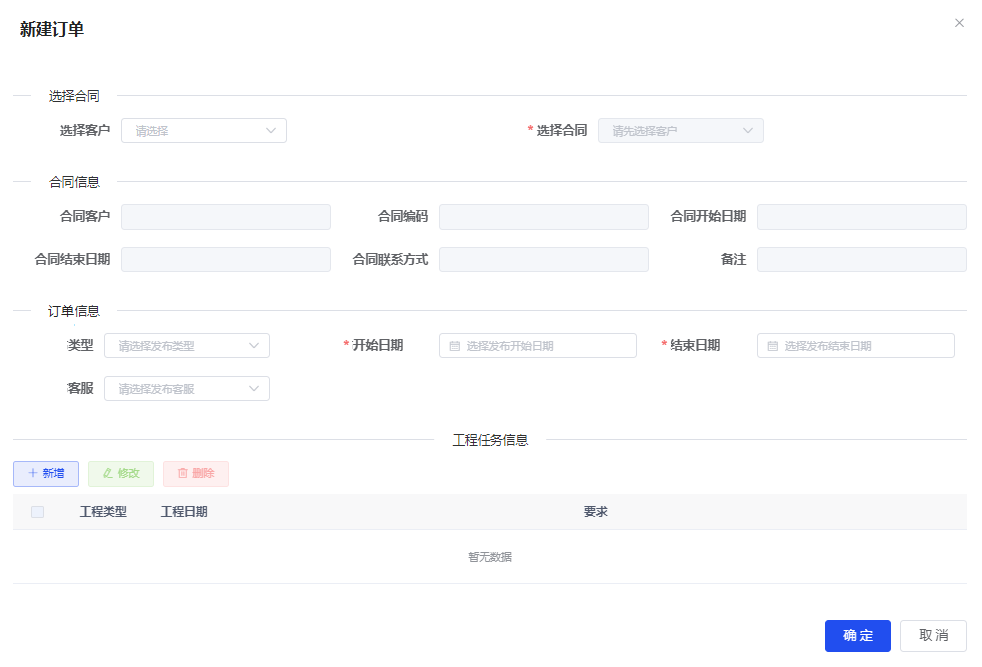Click the 新增 plus button
The height and width of the screenshot is (667, 982).
click(46, 474)
